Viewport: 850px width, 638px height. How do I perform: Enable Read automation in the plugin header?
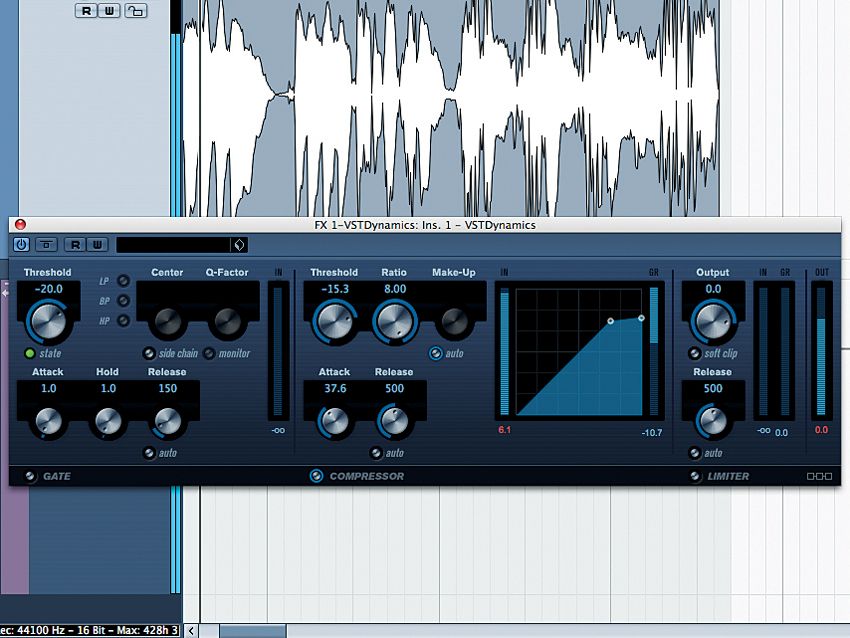74,245
